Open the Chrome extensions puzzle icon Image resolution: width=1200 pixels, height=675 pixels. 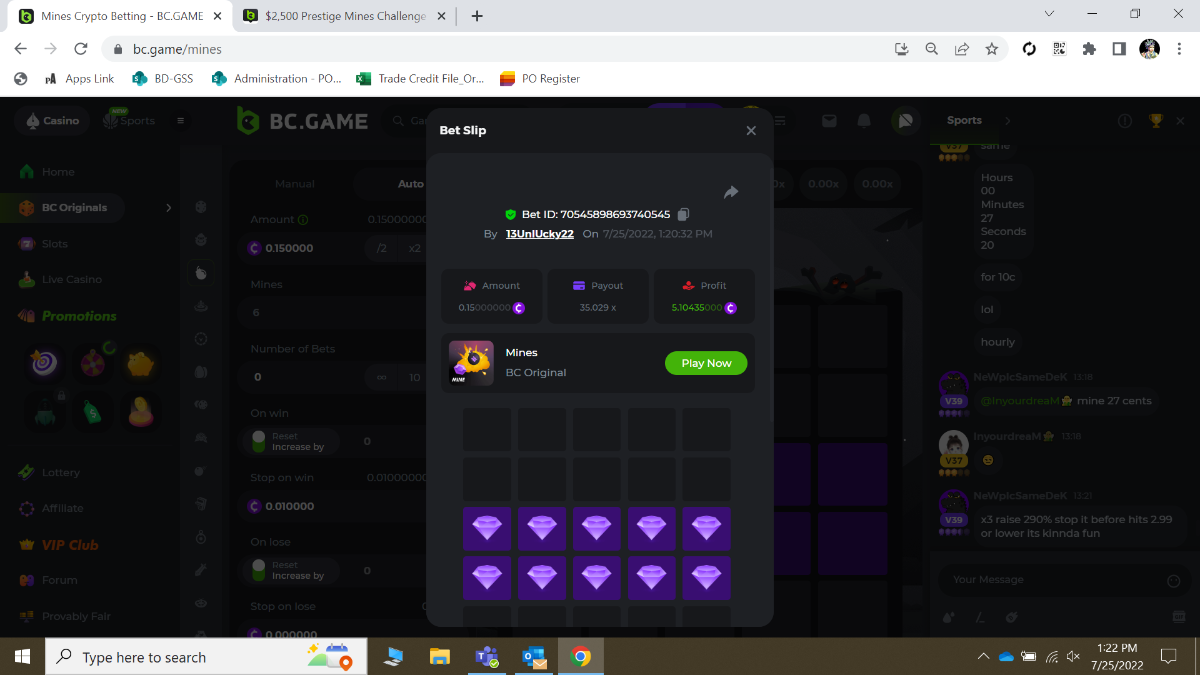pos(1089,49)
